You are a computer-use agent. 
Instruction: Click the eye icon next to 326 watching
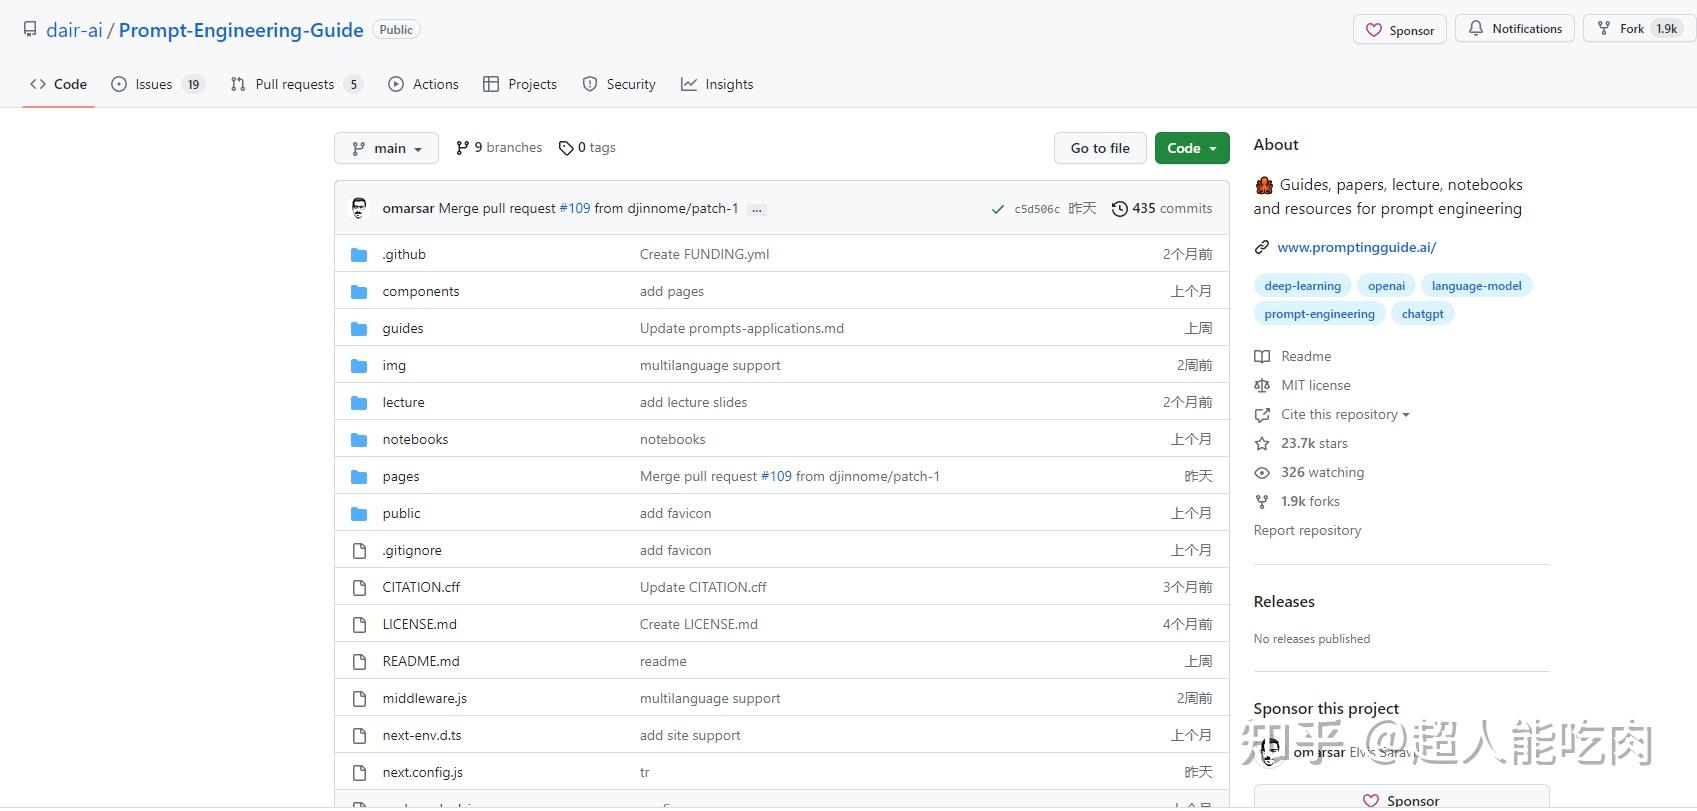1262,473
